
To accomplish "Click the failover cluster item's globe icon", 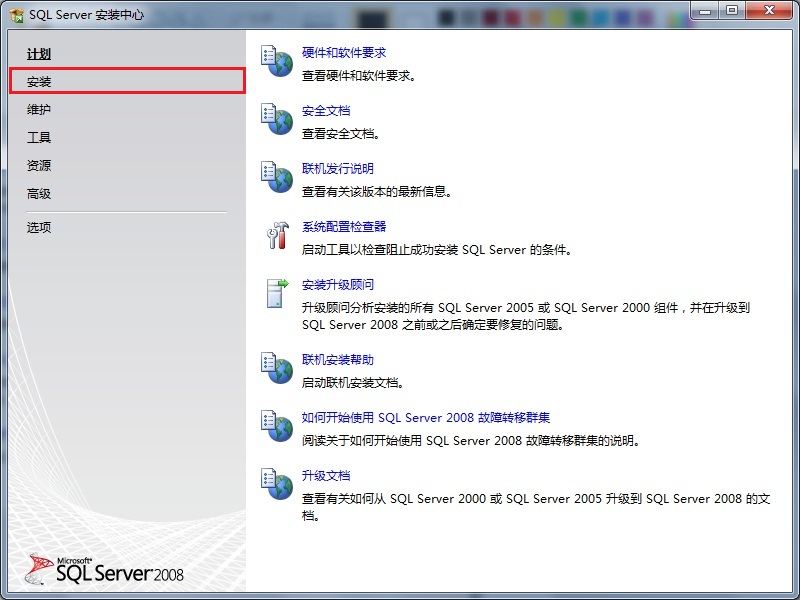I will [275, 426].
